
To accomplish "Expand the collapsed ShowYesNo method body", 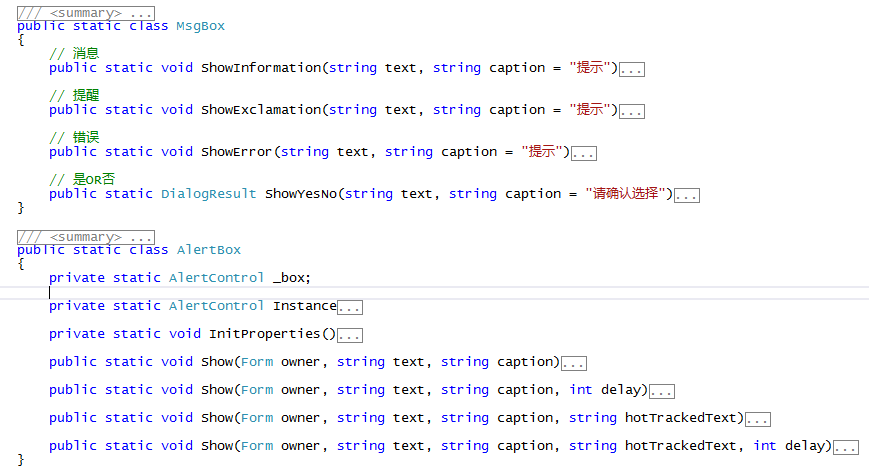I will click(687, 195).
